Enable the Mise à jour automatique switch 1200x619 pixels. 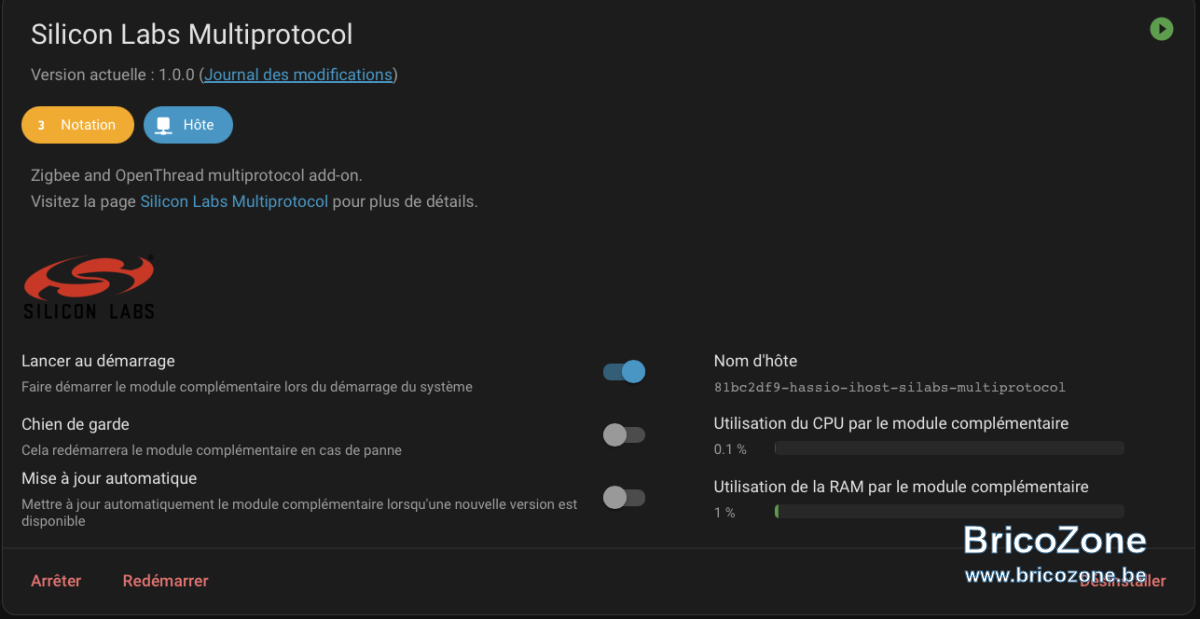click(624, 497)
